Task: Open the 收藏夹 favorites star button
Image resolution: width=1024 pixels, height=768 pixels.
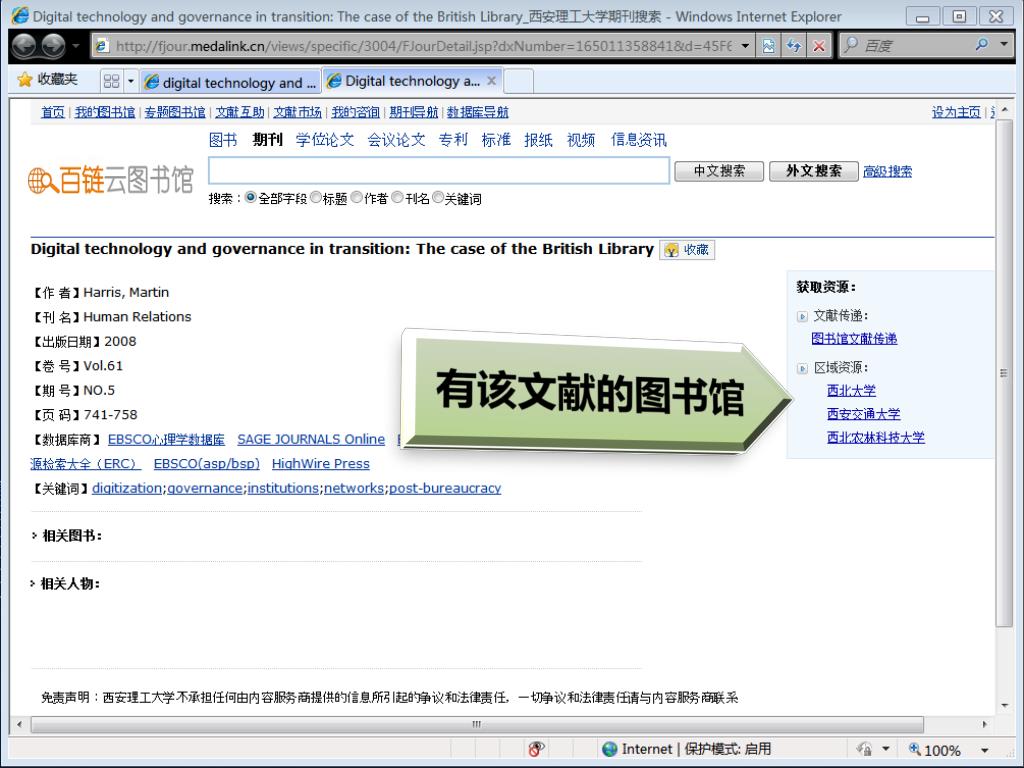Action: click(48, 80)
